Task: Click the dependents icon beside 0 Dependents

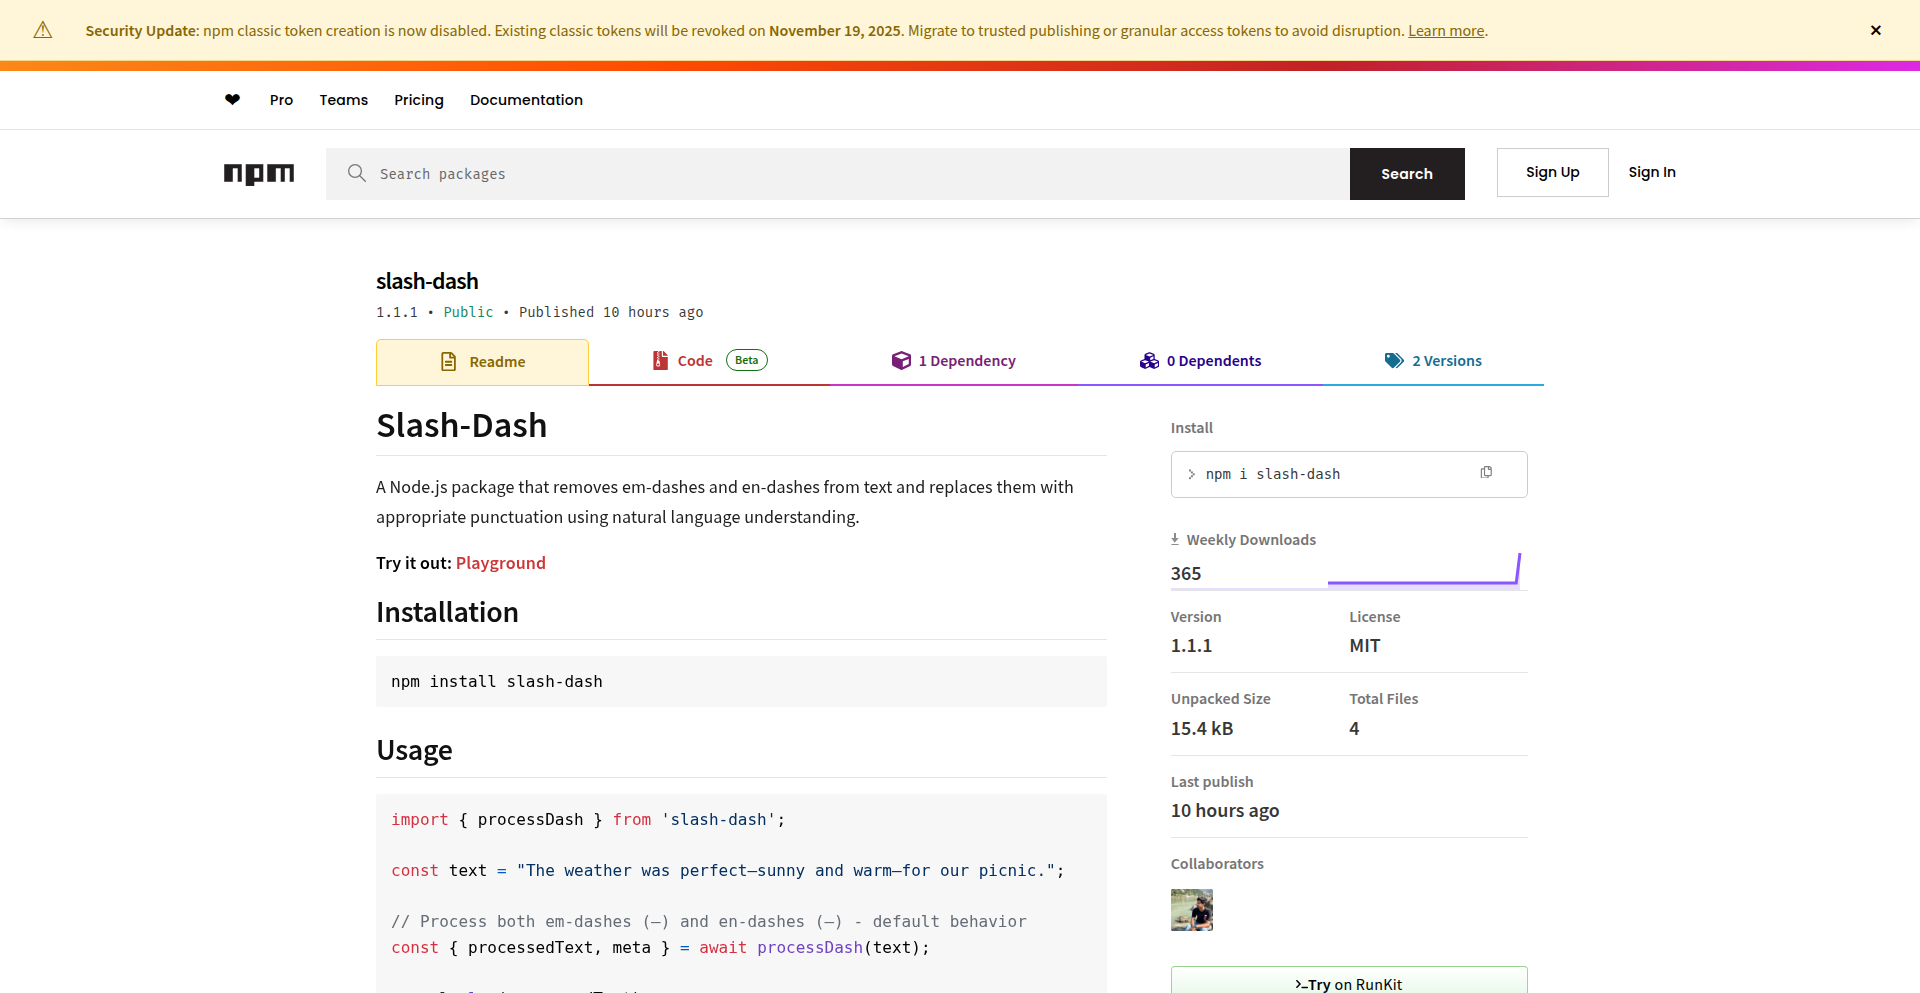Action: click(x=1150, y=360)
